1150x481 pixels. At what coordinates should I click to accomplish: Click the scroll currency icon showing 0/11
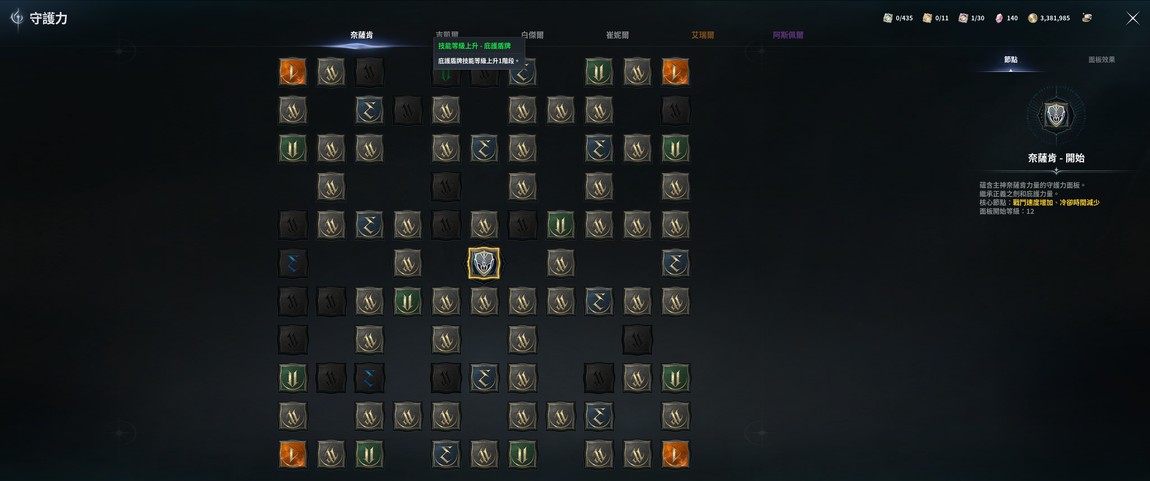927,18
